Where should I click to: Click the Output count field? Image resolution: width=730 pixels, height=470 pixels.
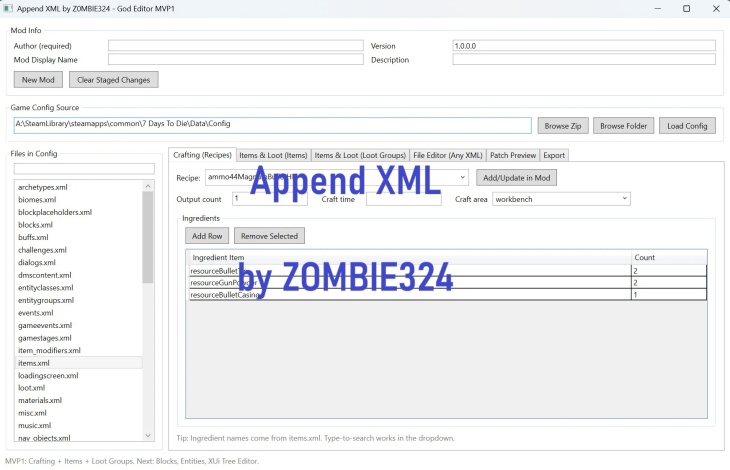point(270,199)
